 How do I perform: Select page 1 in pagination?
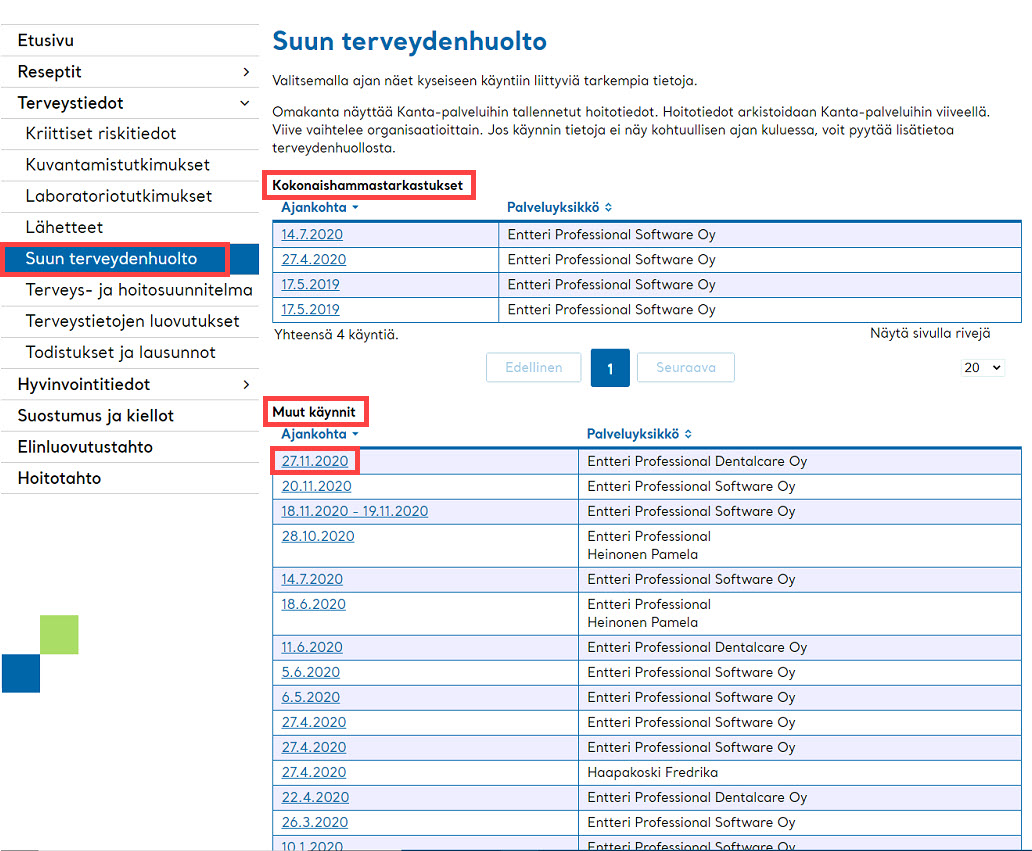610,368
